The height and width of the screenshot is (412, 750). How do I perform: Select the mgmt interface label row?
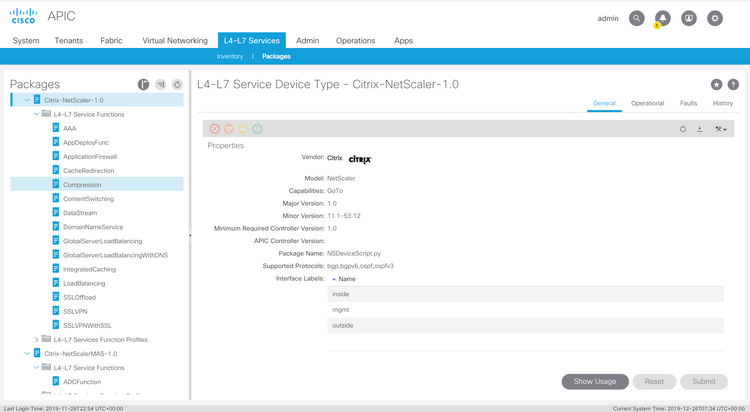525,310
